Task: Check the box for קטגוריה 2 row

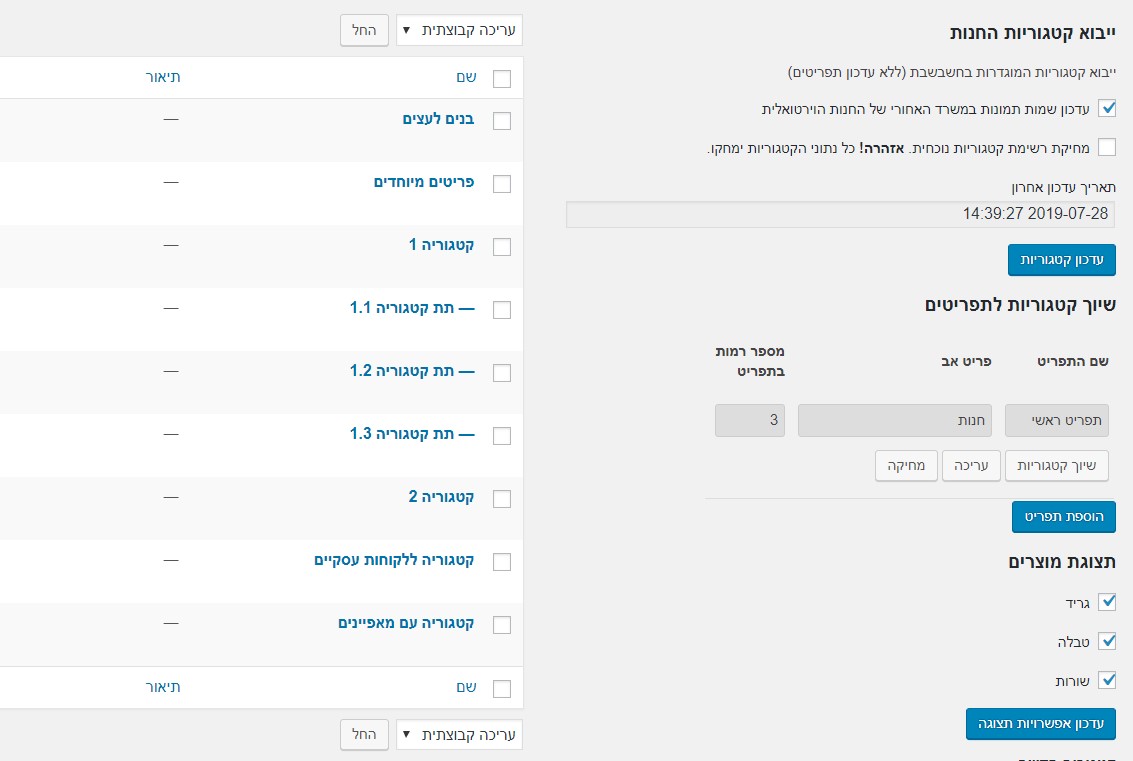Action: point(501,499)
